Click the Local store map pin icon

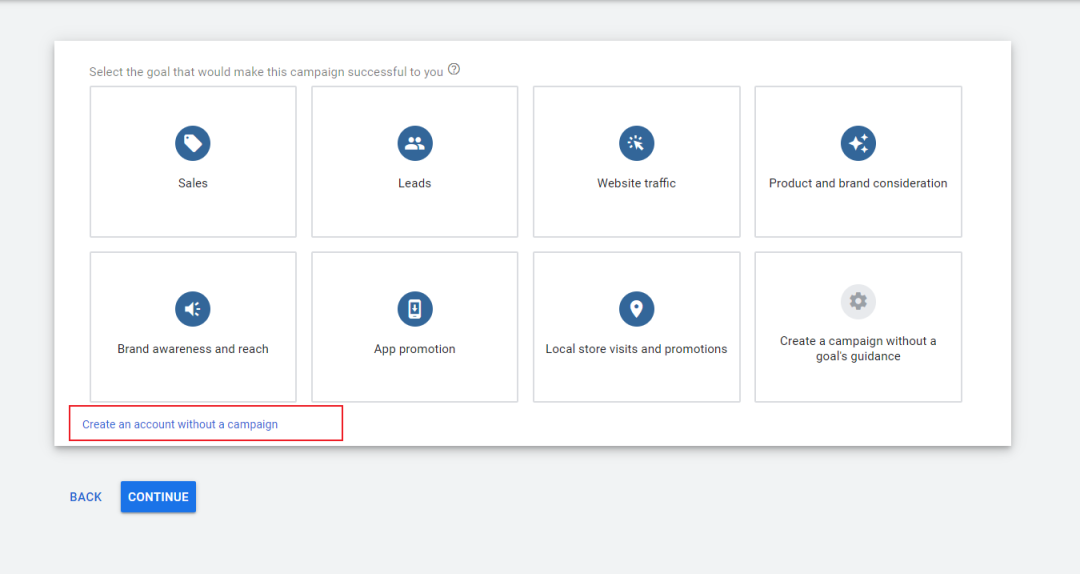click(636, 309)
